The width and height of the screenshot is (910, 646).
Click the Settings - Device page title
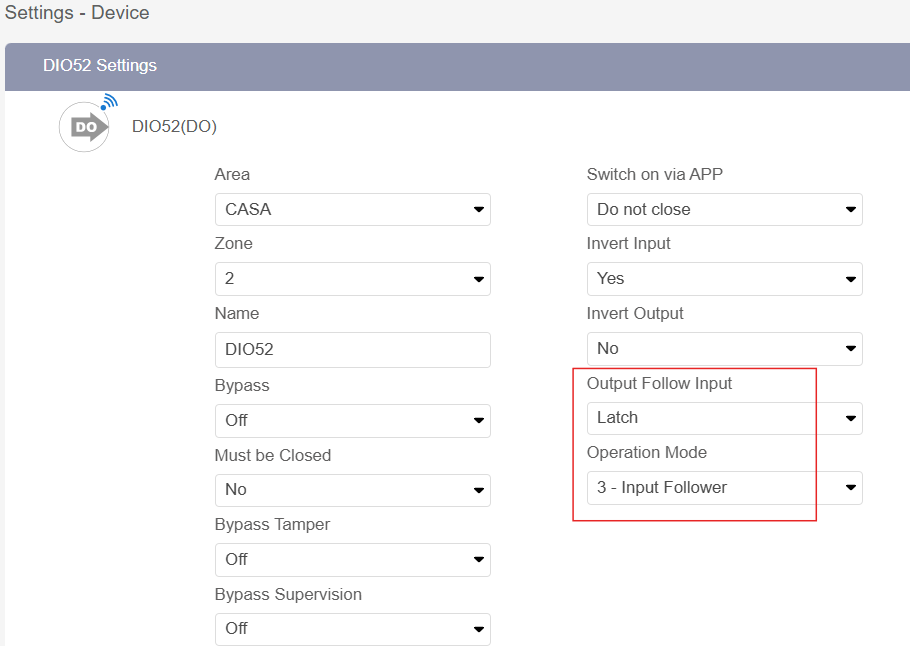pos(77,14)
